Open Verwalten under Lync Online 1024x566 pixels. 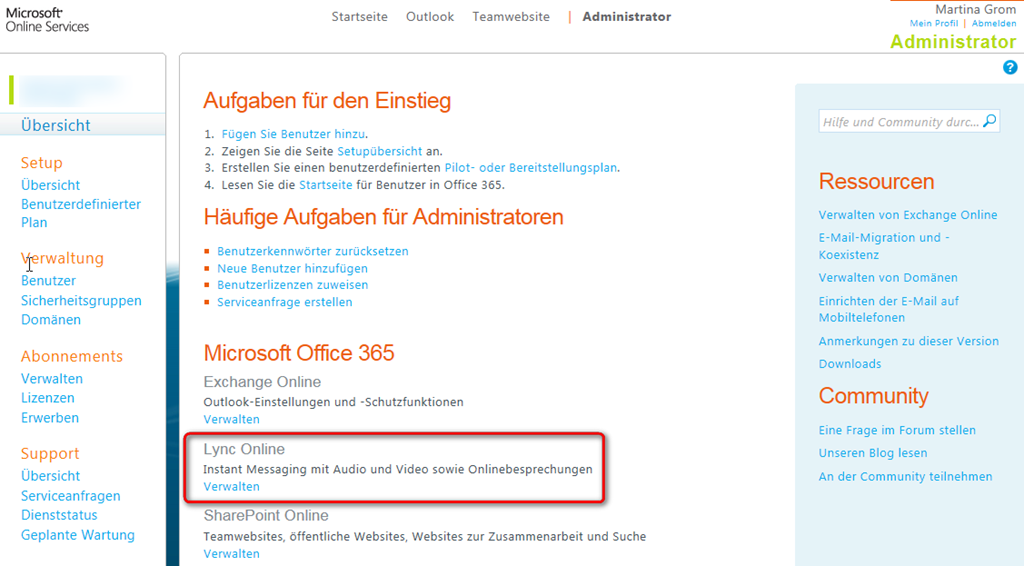231,487
